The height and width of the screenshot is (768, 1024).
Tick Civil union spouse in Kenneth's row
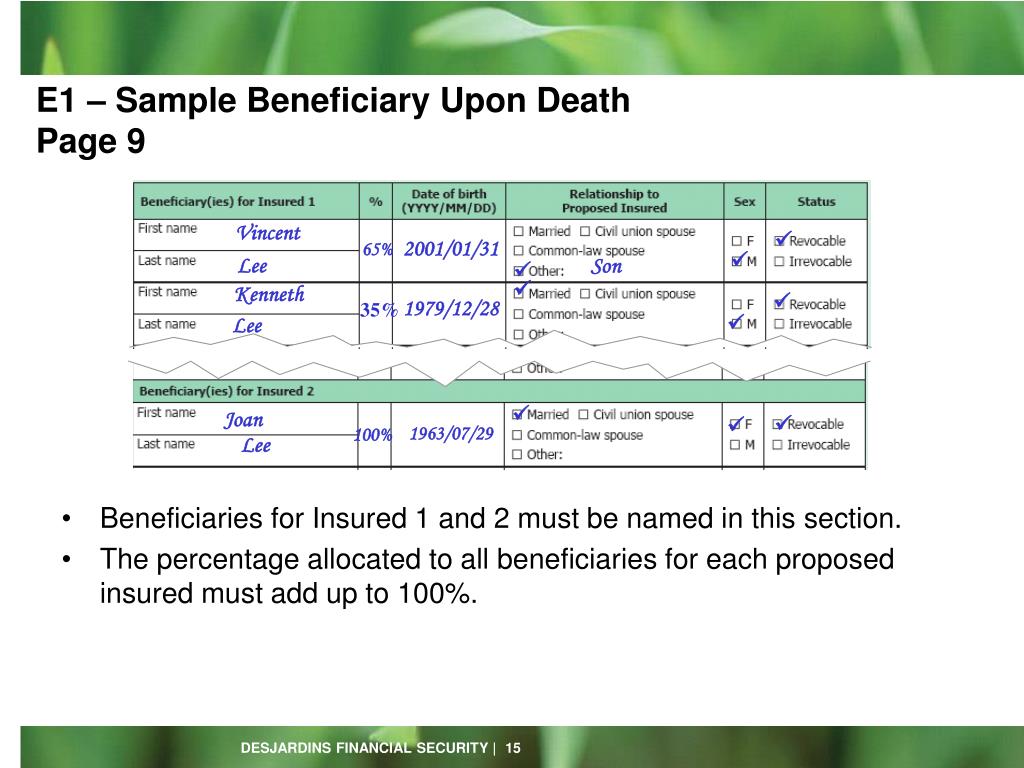point(585,294)
